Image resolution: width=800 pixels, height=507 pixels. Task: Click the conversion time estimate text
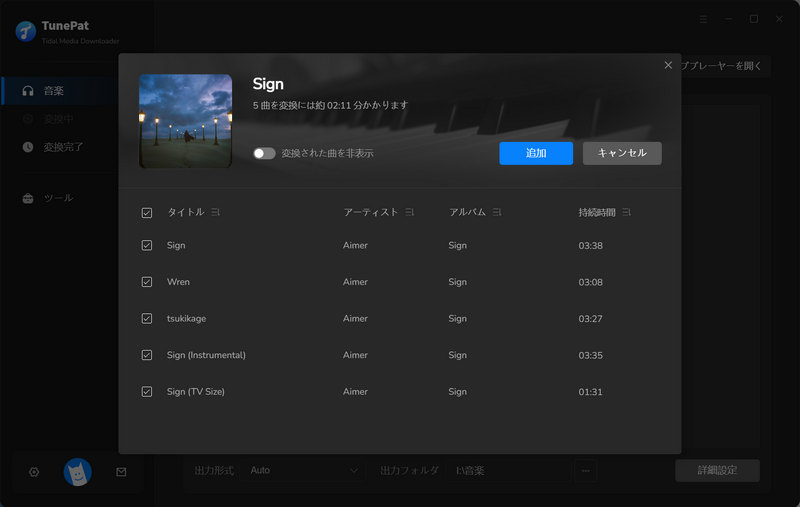(331, 105)
